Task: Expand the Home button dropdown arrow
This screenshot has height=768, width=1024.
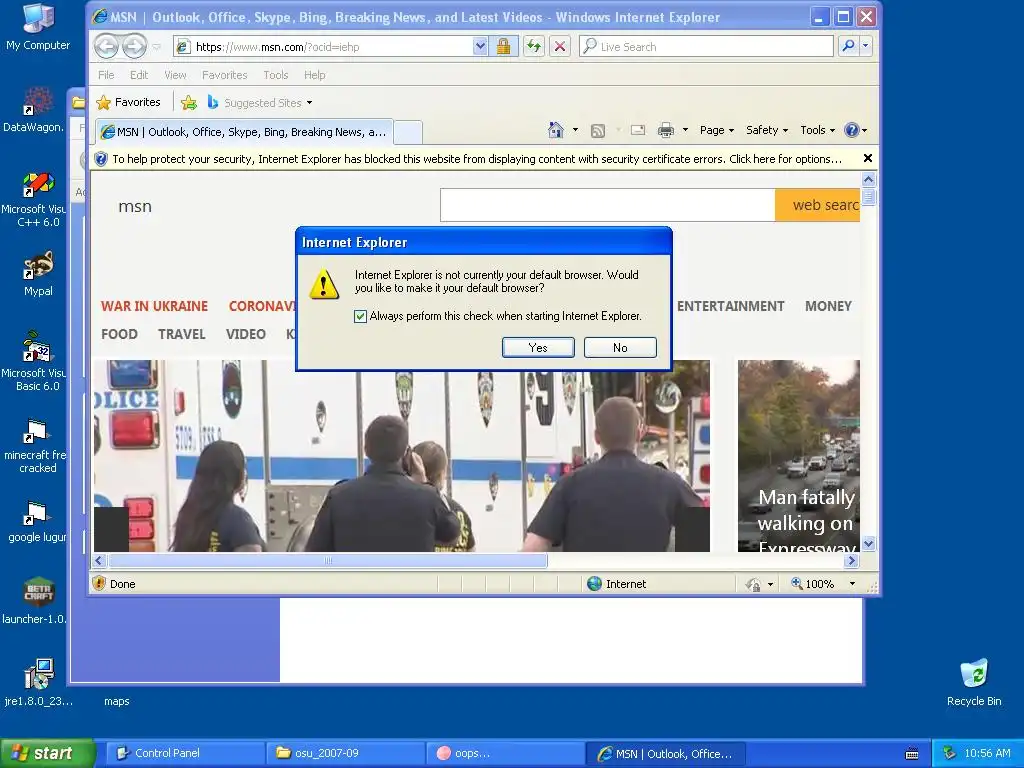Action: [575, 130]
